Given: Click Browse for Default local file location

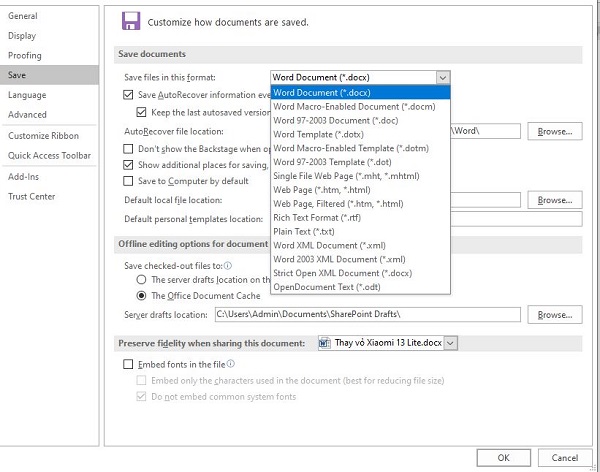Looking at the screenshot, I should [x=555, y=200].
